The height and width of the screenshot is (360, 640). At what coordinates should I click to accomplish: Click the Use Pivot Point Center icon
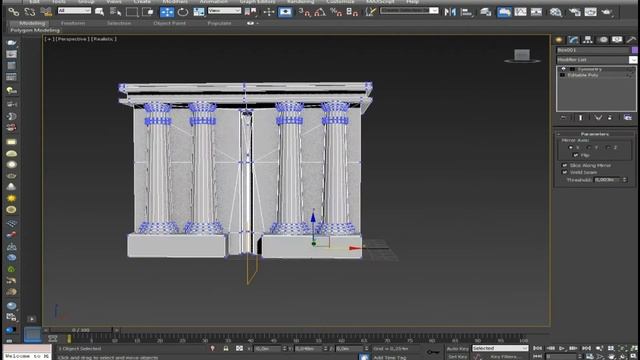point(250,12)
